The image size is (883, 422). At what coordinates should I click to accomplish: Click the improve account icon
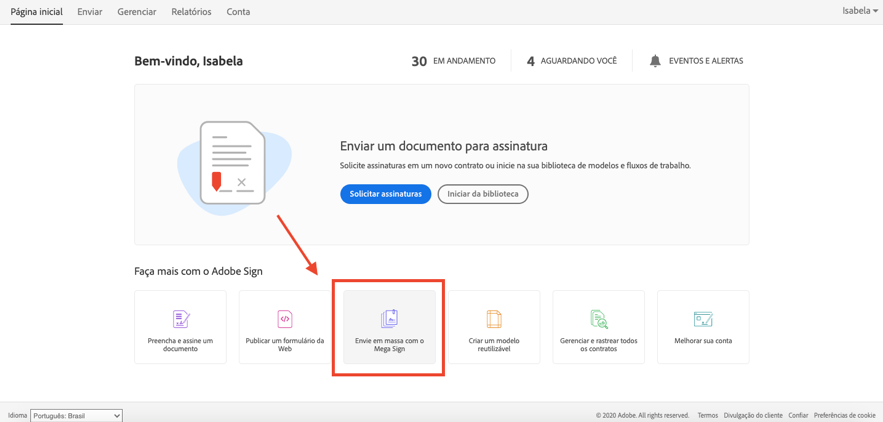[703, 319]
